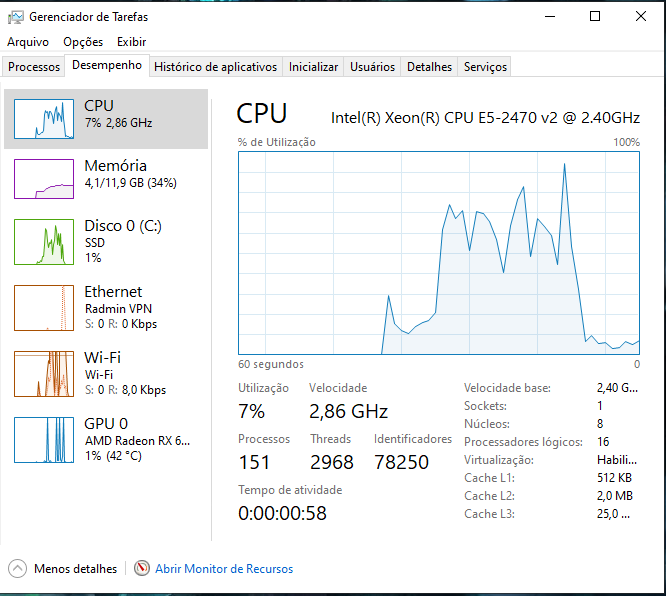Click the 2,86 GHz Velocidade value
The width and height of the screenshot is (666, 596).
point(348,411)
